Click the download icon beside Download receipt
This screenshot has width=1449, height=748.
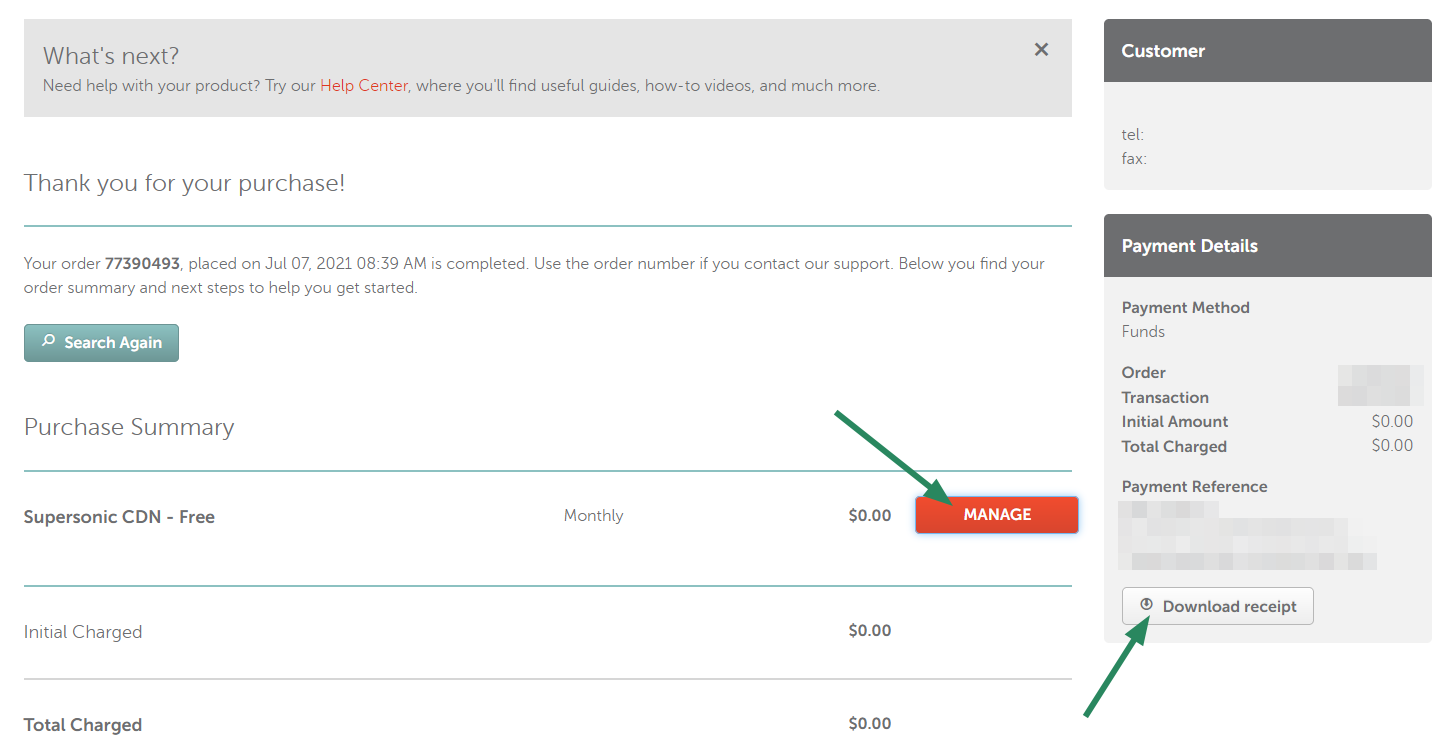coord(1146,605)
